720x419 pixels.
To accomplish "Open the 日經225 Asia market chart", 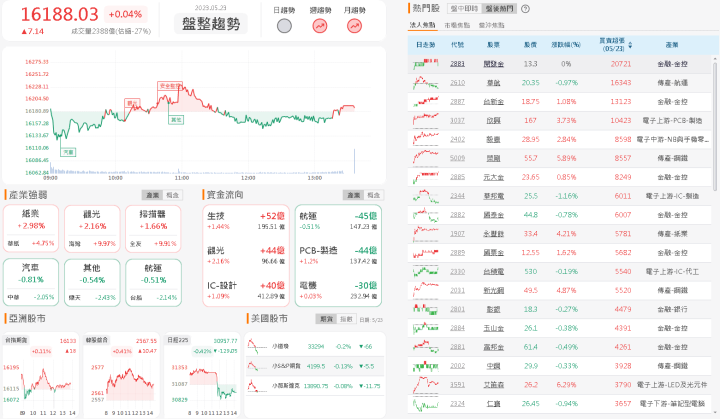I will click(202, 375).
